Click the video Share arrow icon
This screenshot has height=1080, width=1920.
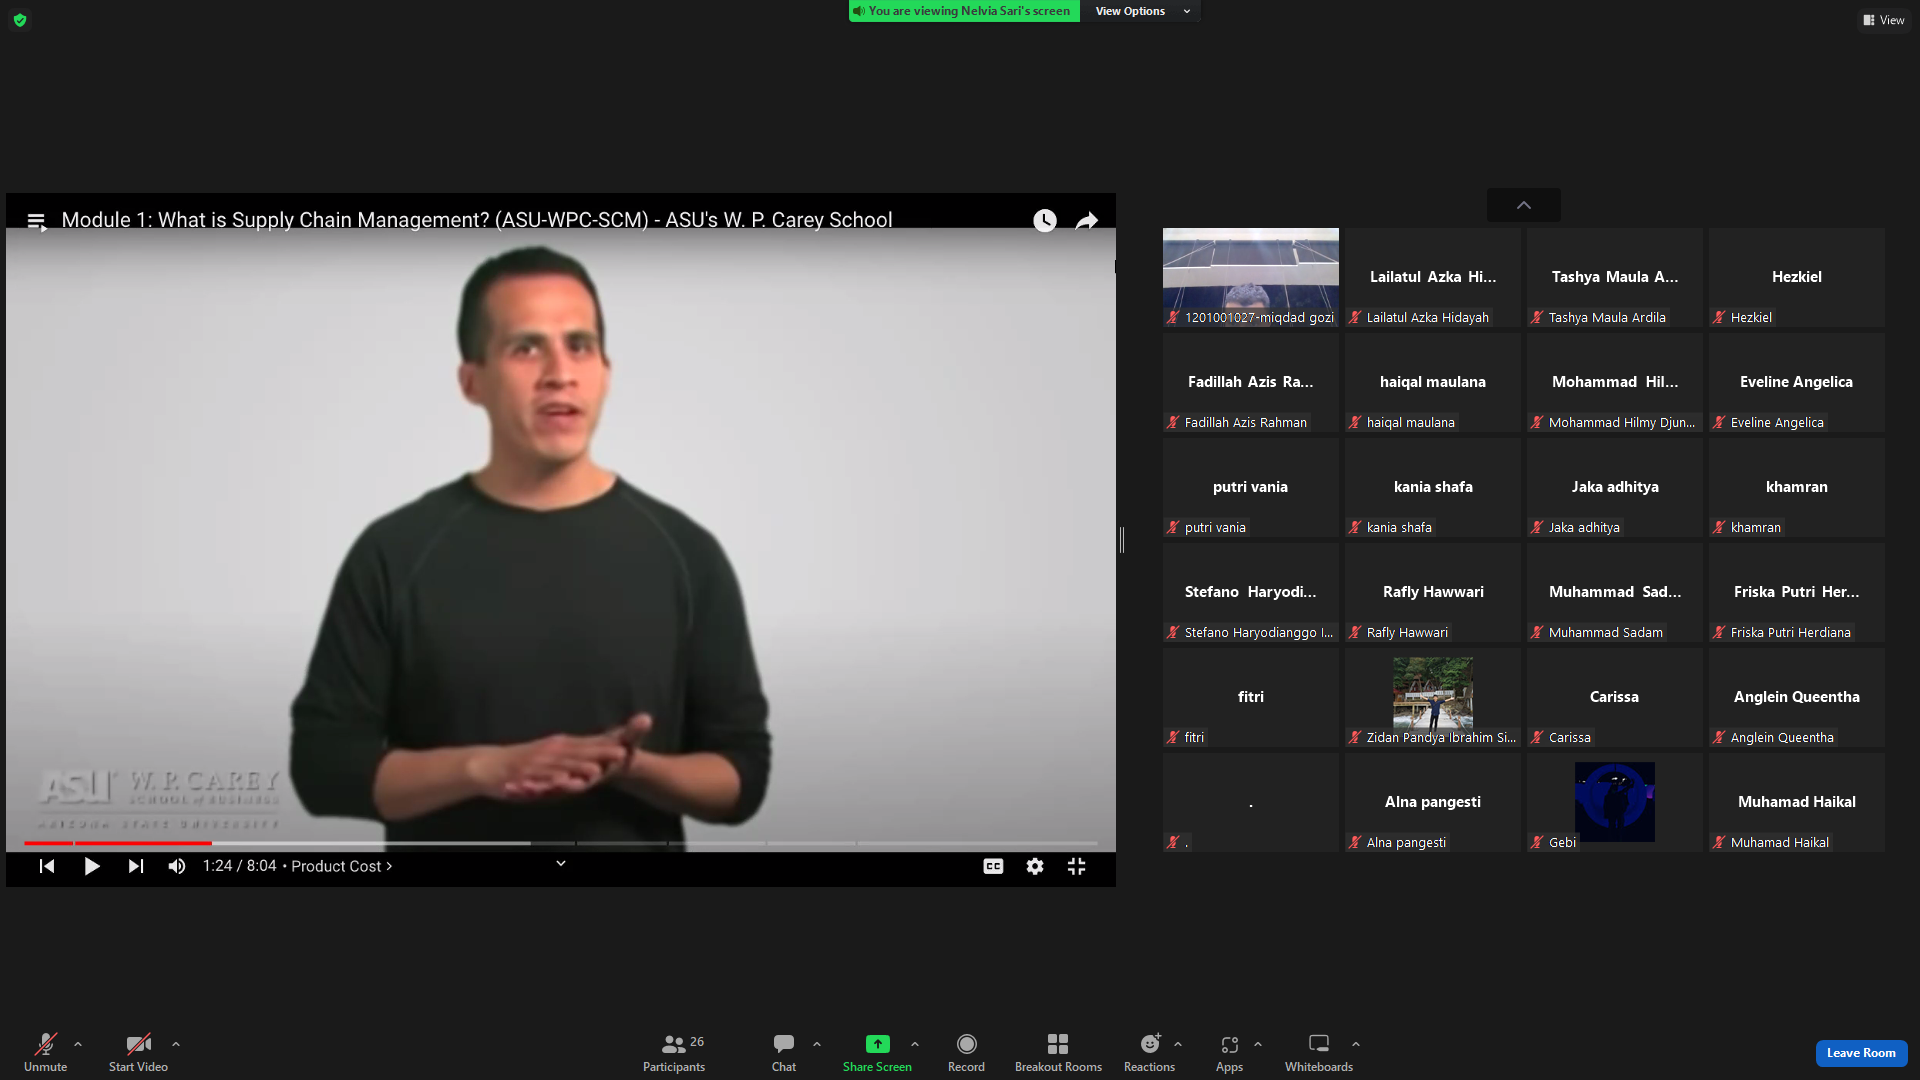coord(1087,220)
